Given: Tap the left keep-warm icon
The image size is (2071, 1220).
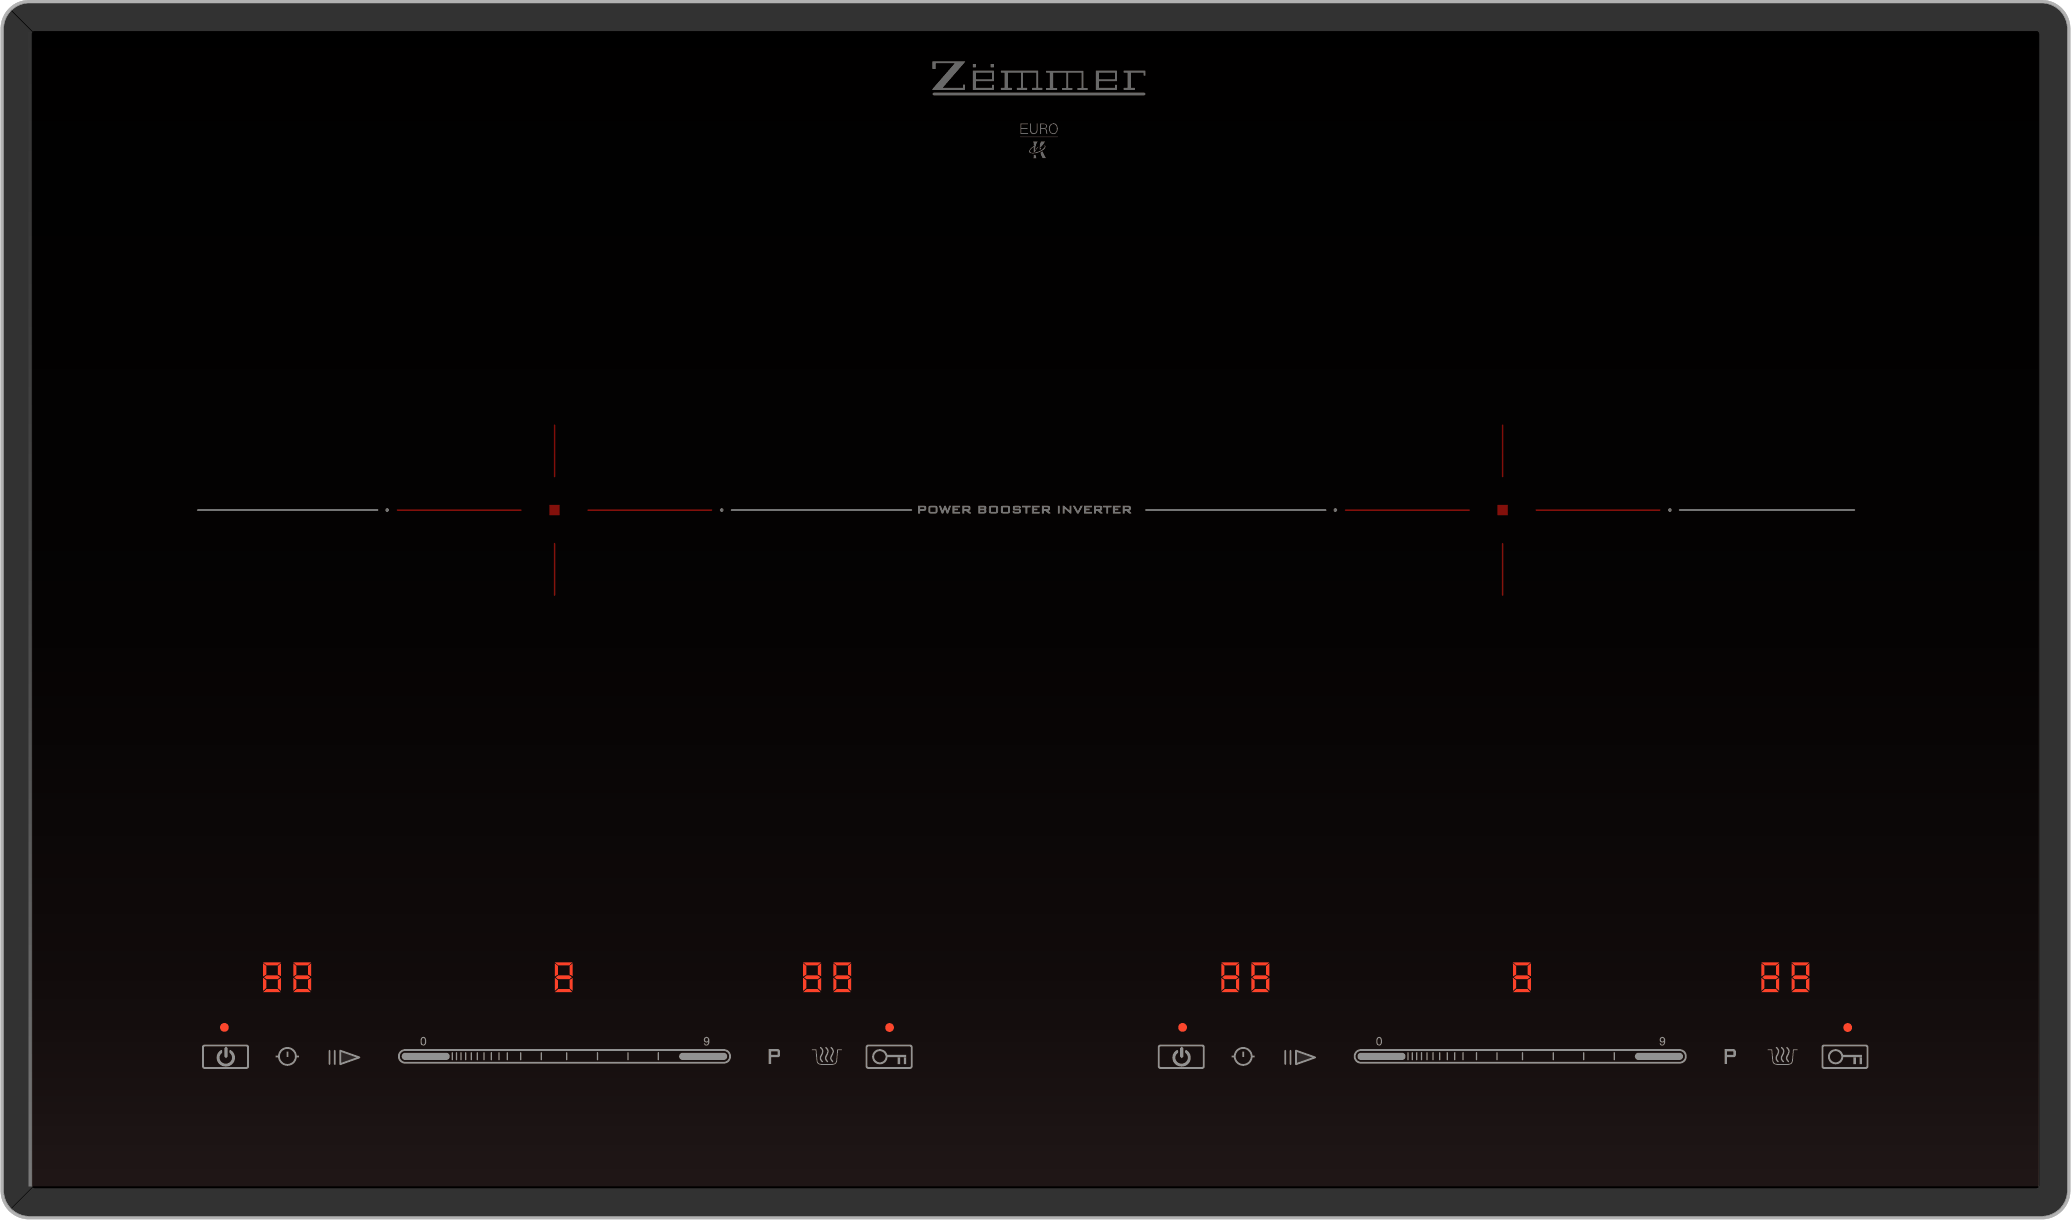Looking at the screenshot, I should [827, 1057].
